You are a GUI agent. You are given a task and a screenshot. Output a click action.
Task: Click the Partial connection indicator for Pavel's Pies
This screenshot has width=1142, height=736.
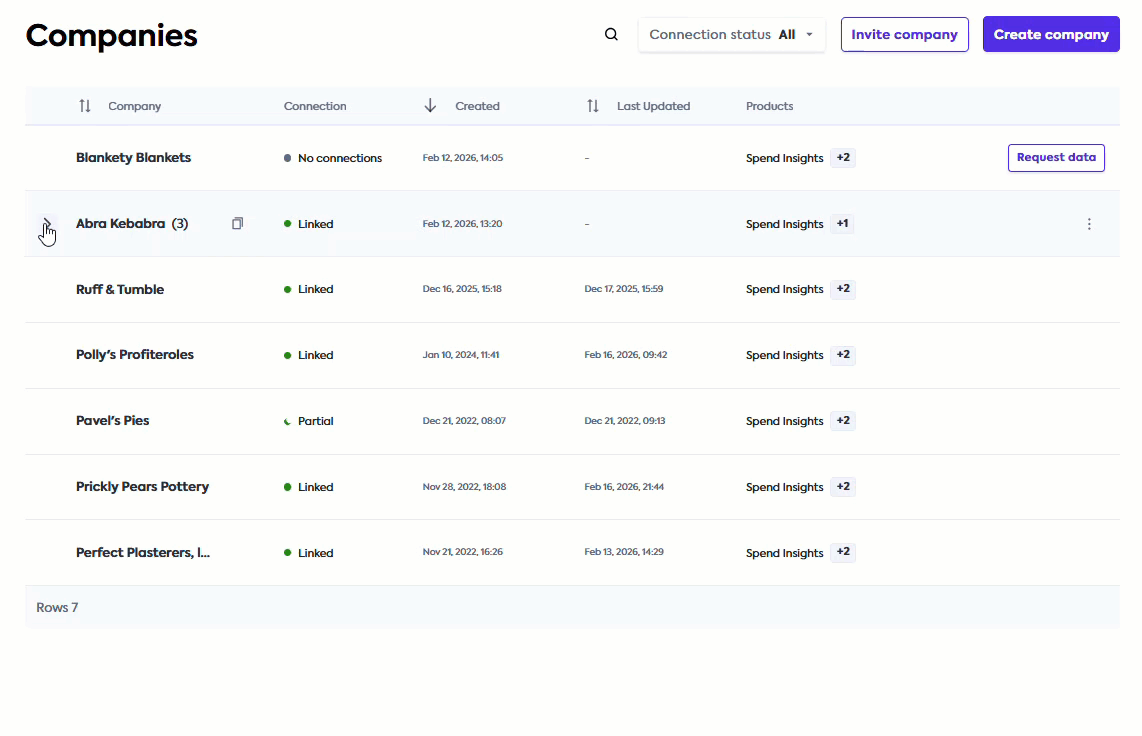(288, 421)
